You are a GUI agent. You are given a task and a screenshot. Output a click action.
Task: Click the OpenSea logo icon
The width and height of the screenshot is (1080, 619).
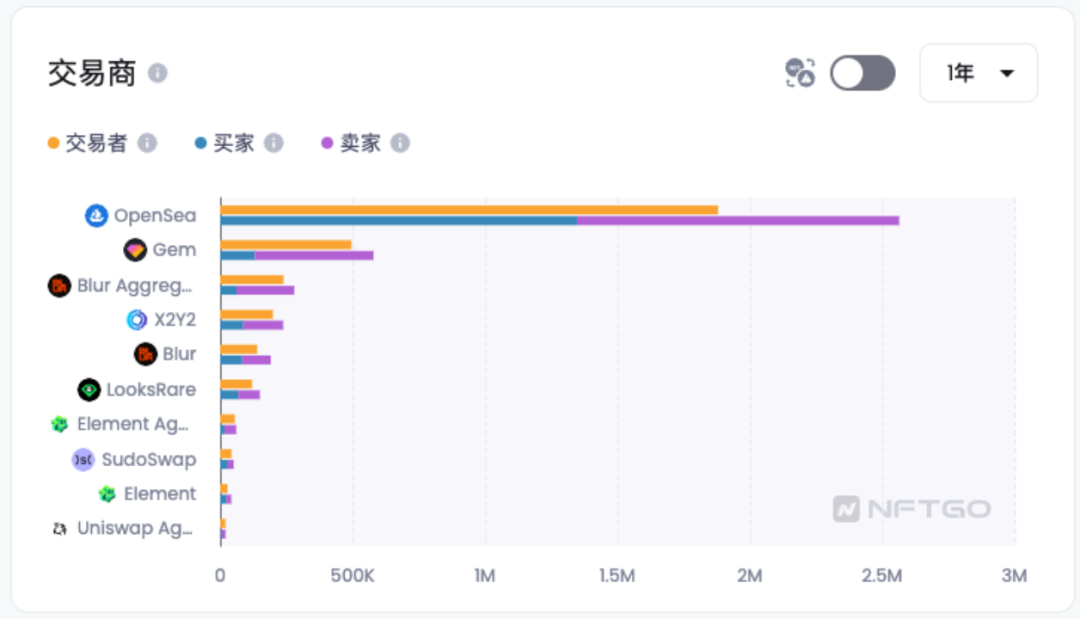[96, 216]
